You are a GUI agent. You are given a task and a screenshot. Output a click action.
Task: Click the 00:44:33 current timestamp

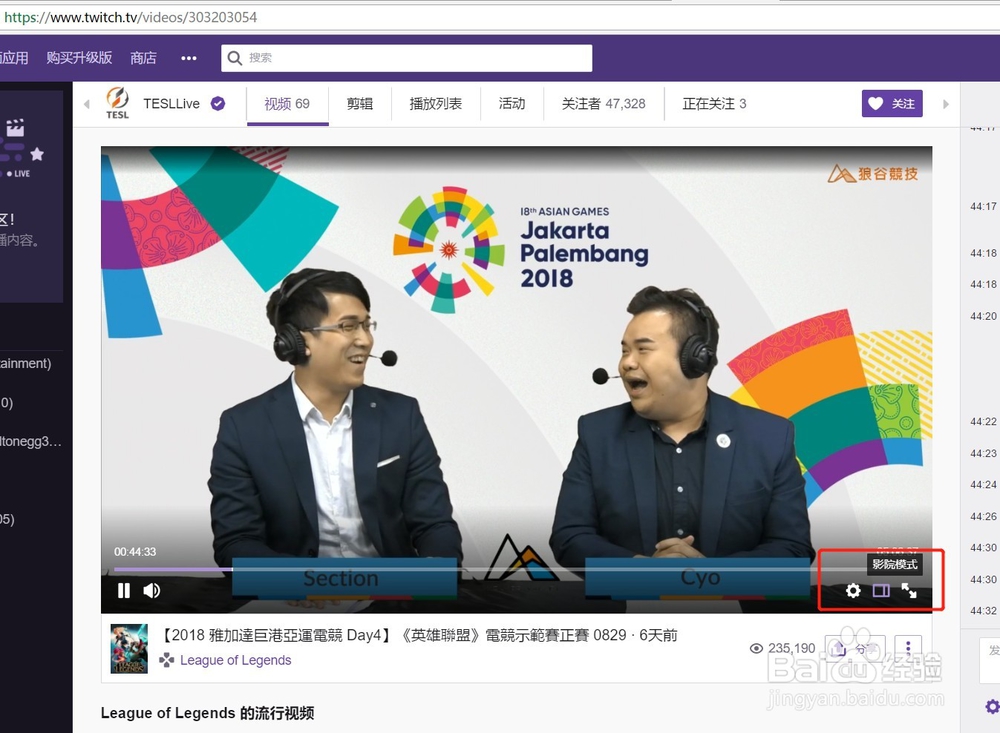[x=135, y=552]
